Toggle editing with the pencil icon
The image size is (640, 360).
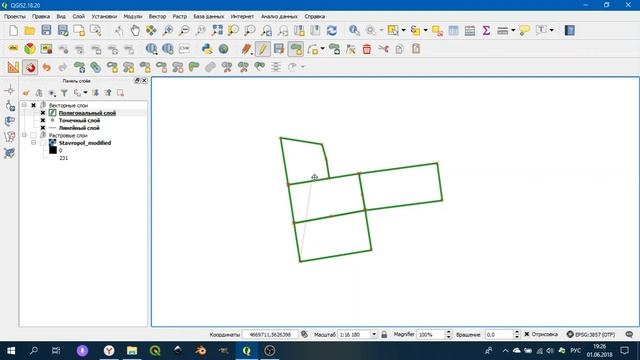(262, 49)
